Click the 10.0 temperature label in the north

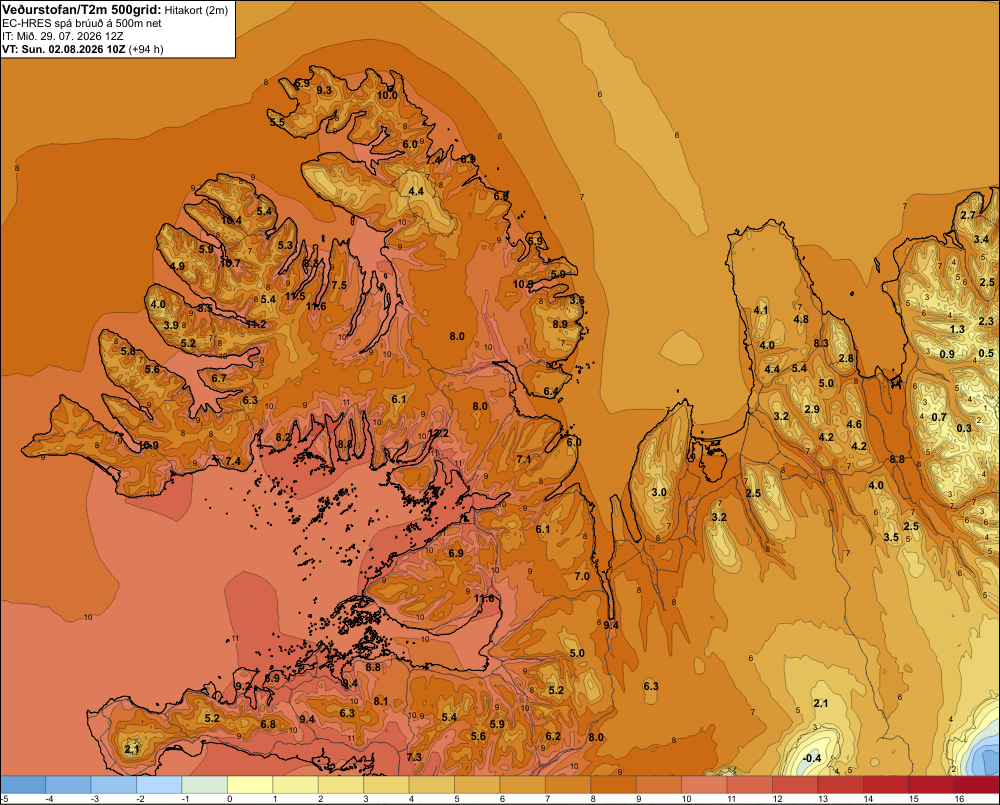click(x=387, y=95)
